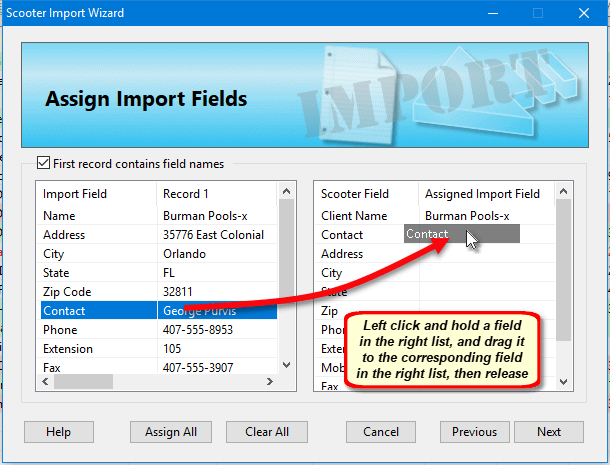Click the Cancel button

381,432
